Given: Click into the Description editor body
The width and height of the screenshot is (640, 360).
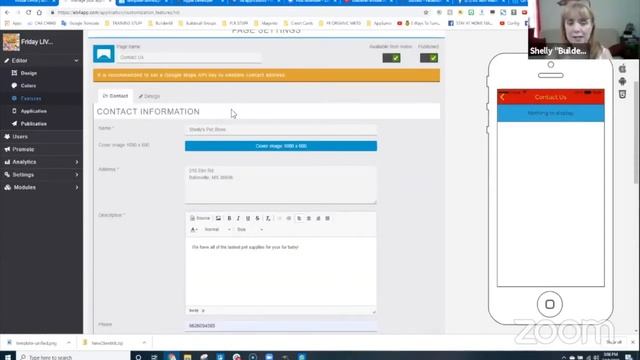Looking at the screenshot, I should pos(281,271).
